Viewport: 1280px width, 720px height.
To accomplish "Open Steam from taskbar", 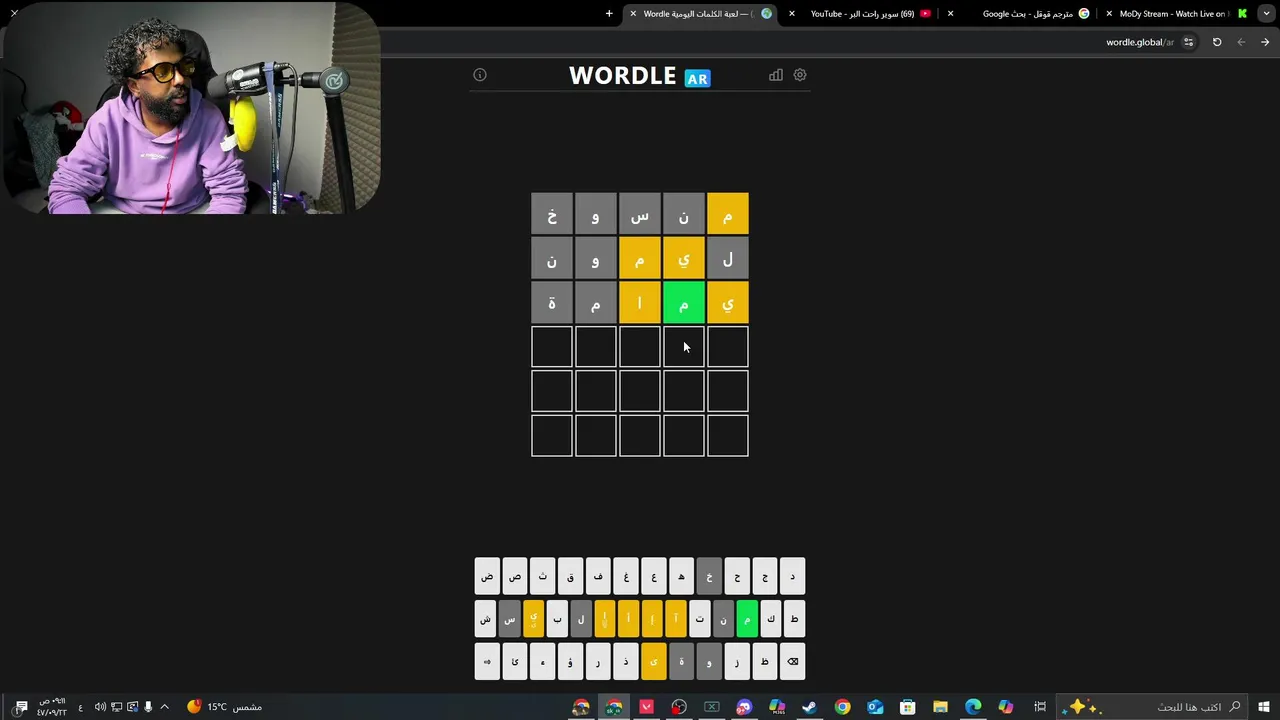I will pos(809,707).
